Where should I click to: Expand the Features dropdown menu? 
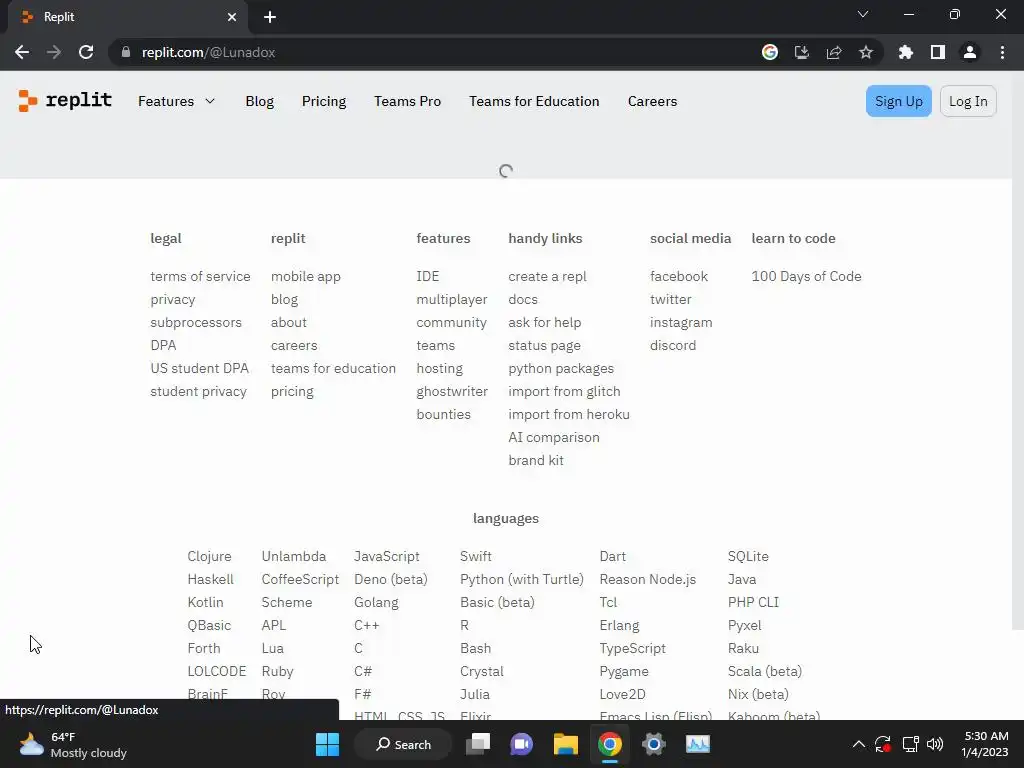[176, 101]
